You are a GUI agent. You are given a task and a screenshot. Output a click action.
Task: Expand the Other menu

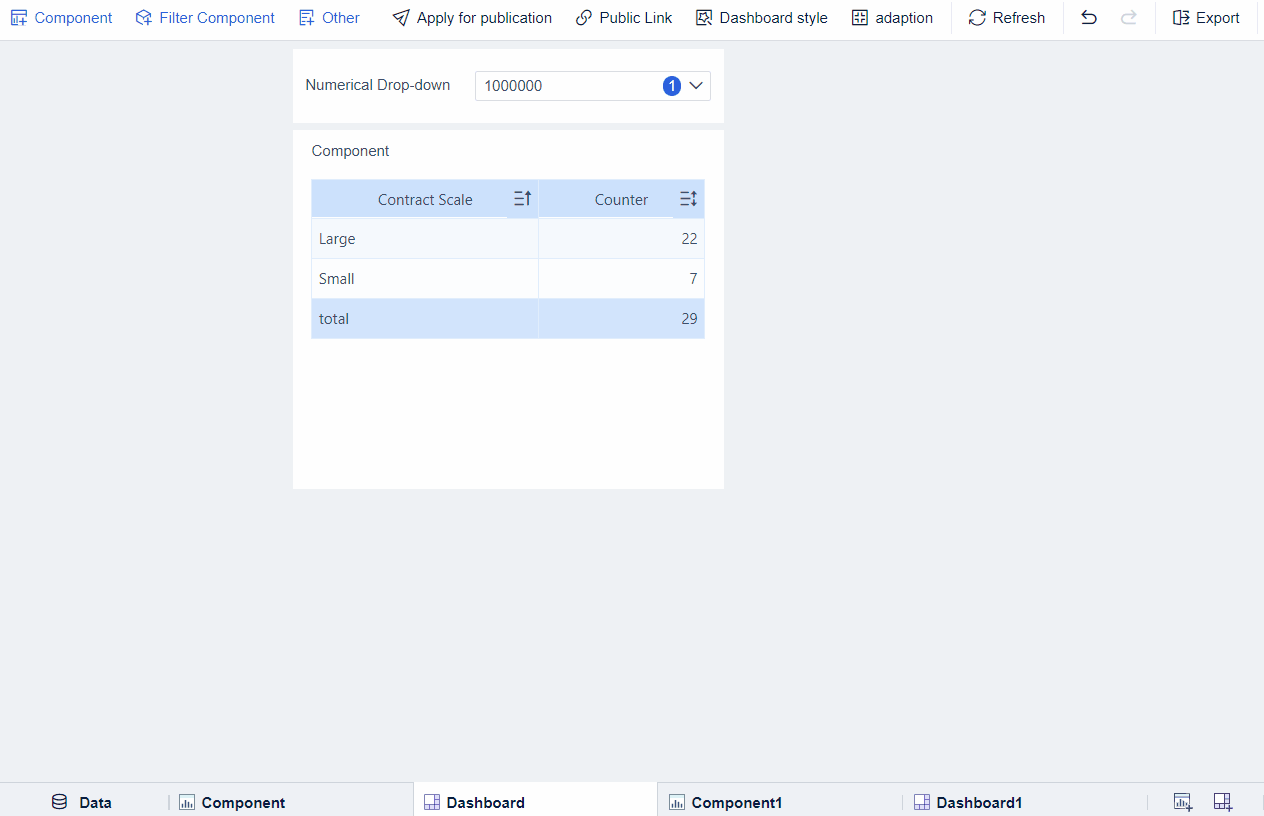329,17
